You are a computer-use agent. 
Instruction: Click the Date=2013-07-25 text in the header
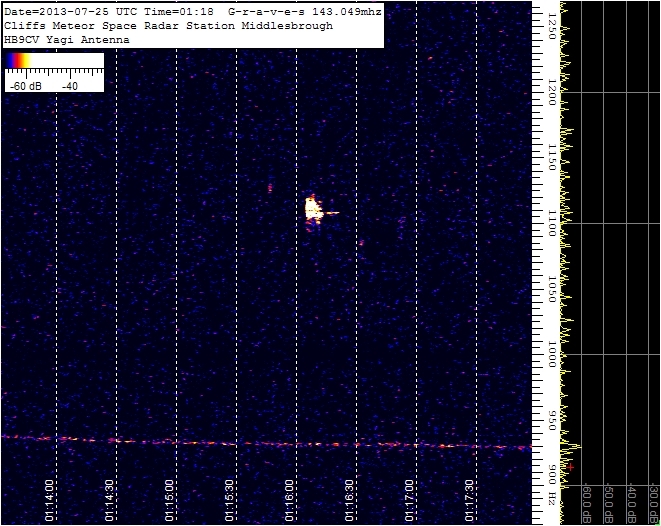pyautogui.click(x=59, y=12)
